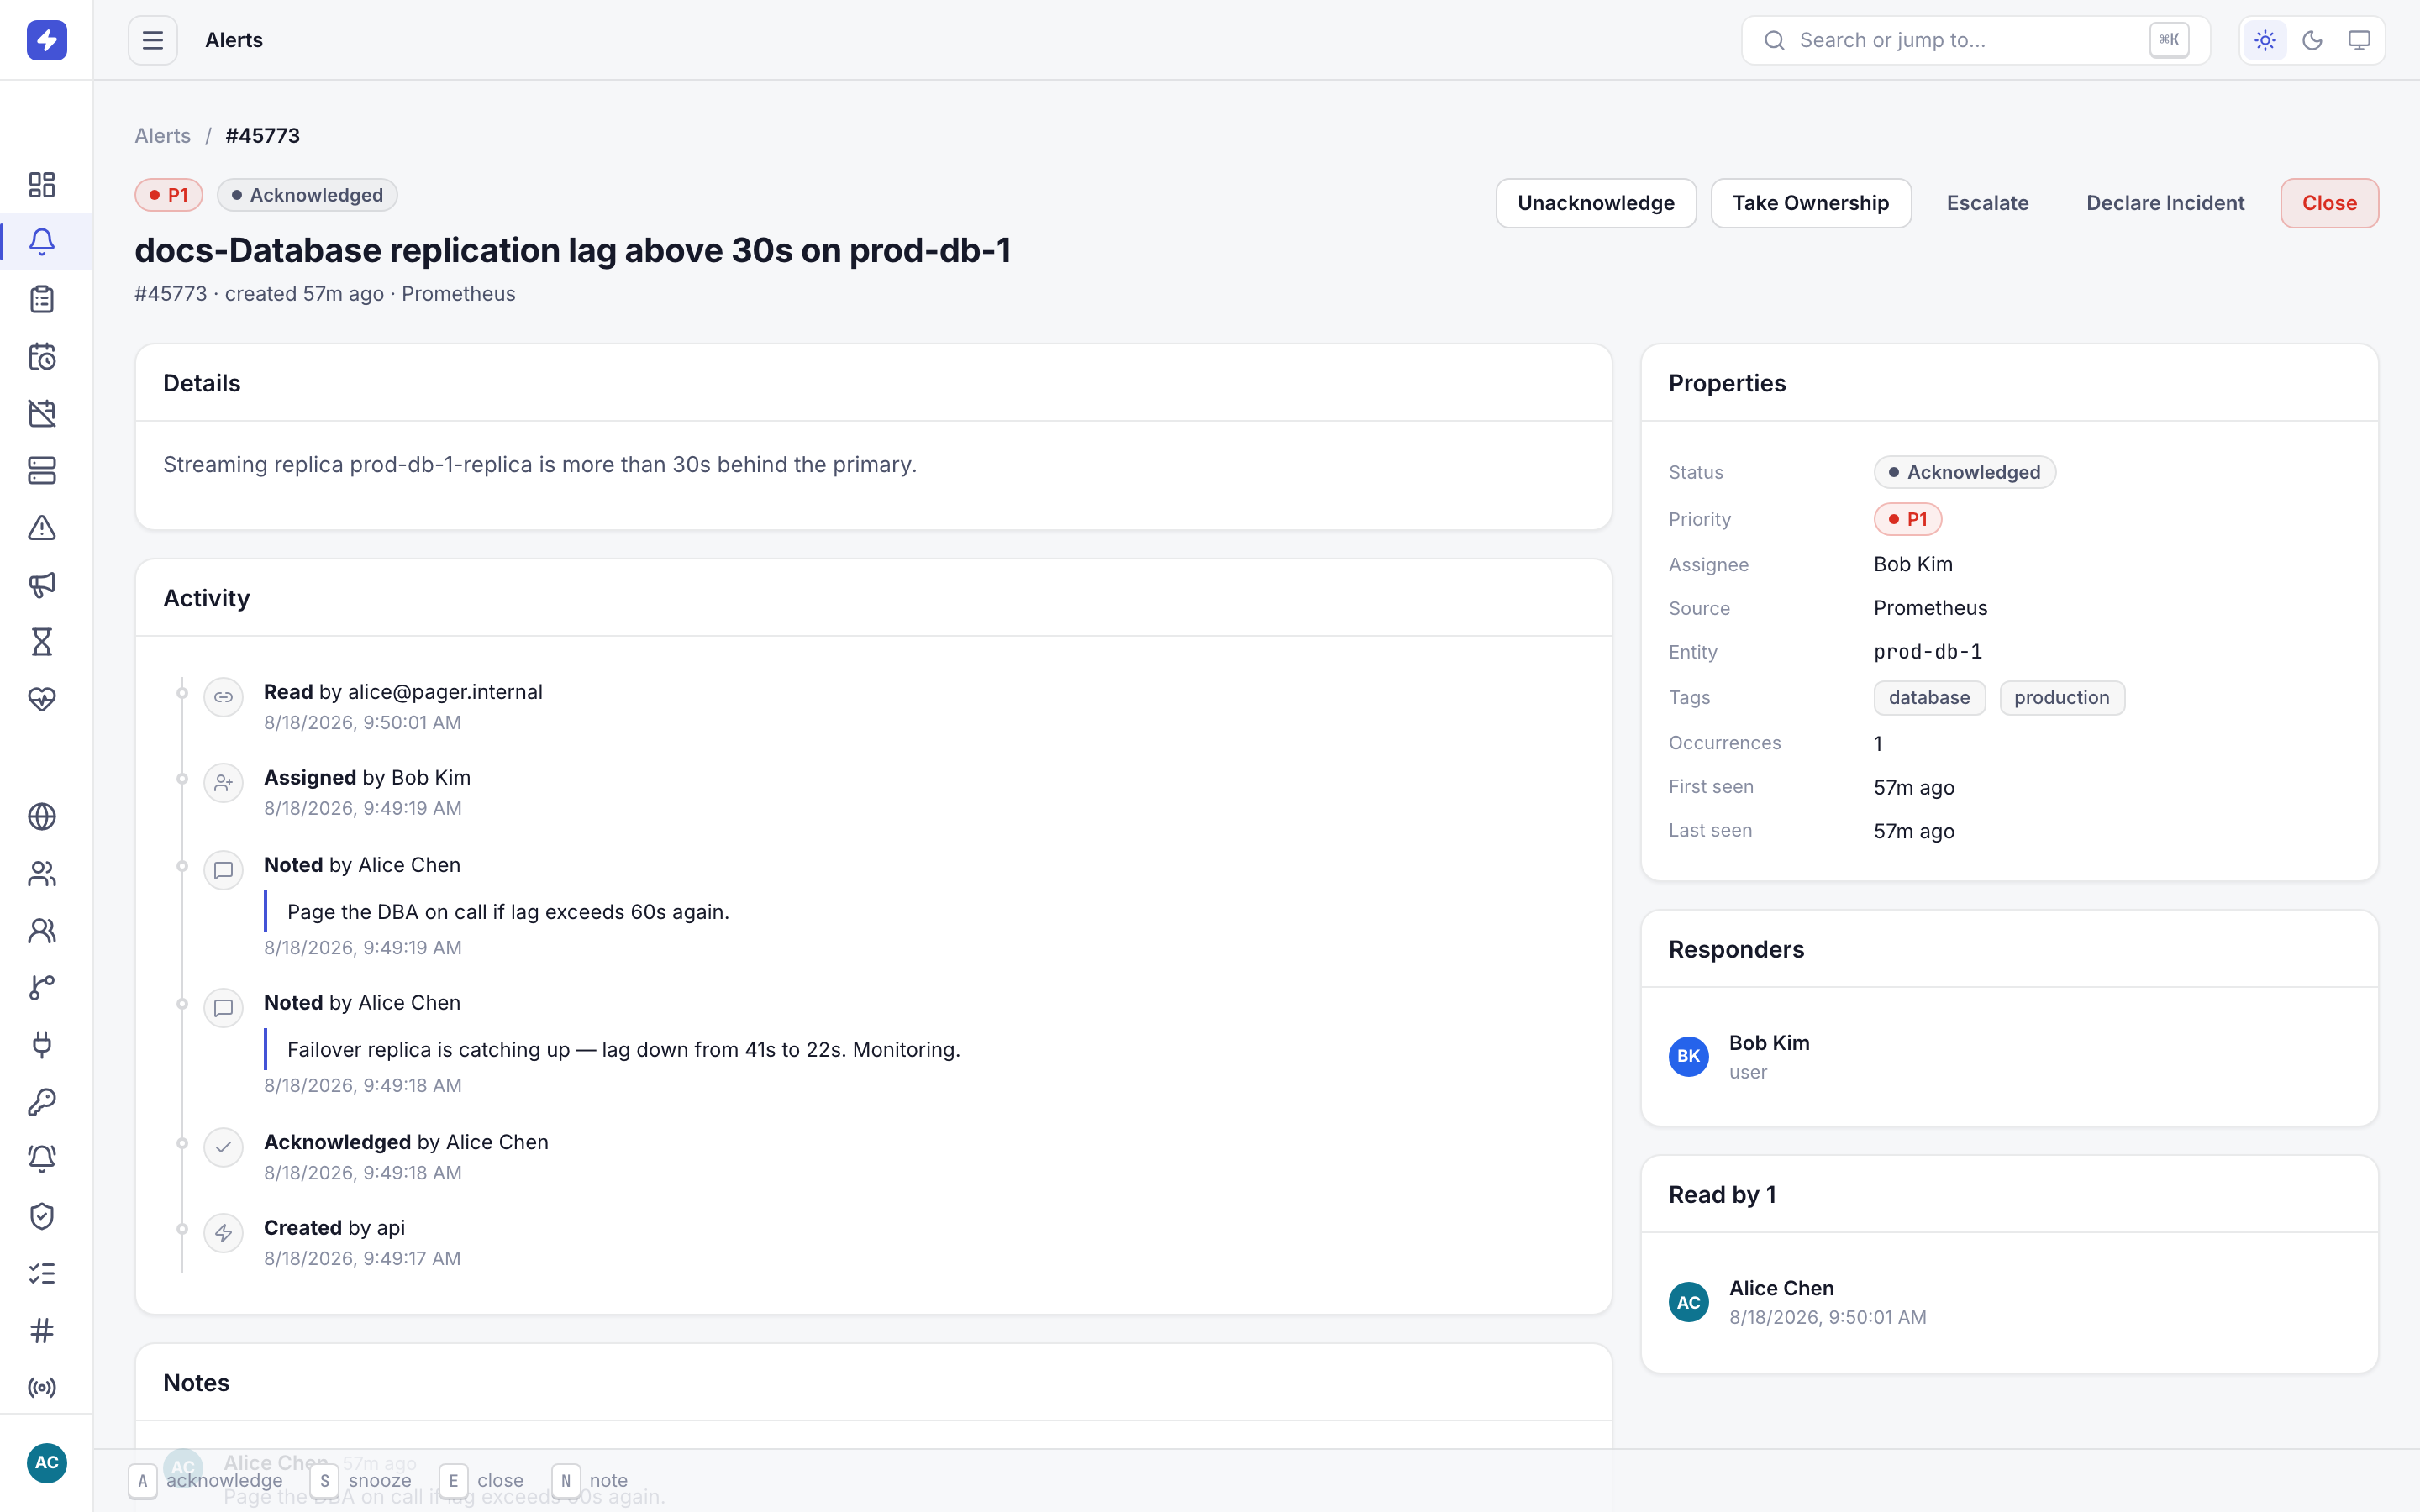The height and width of the screenshot is (1512, 2420).
Task: Click the lightning bolt app logo
Action: click(x=46, y=40)
